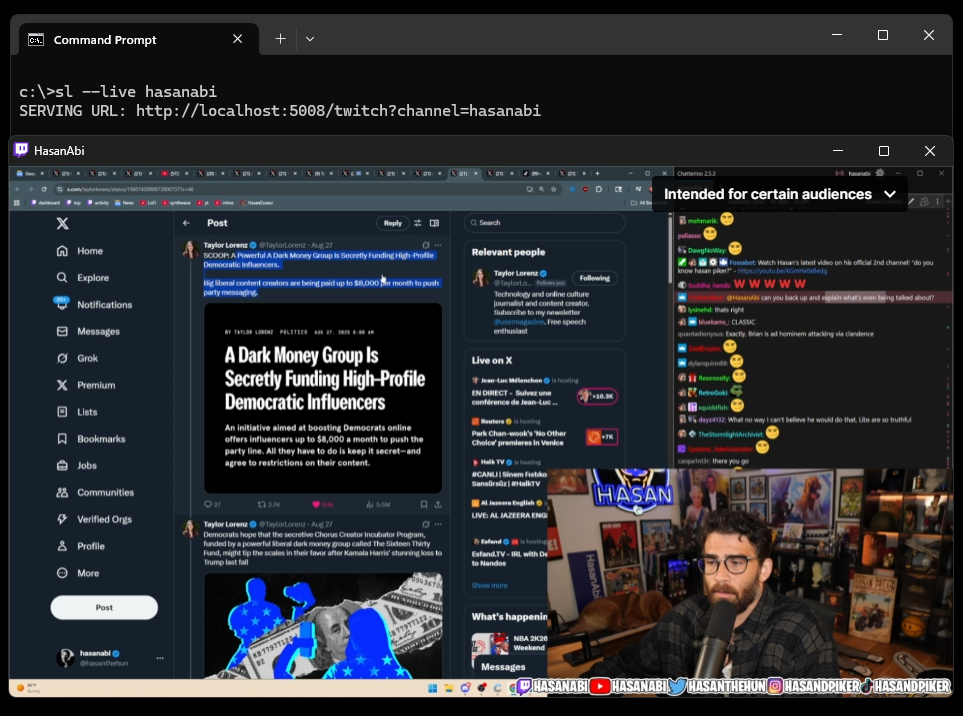Open the reader view icon beside Reply
The image size is (963, 716).
click(x=434, y=223)
